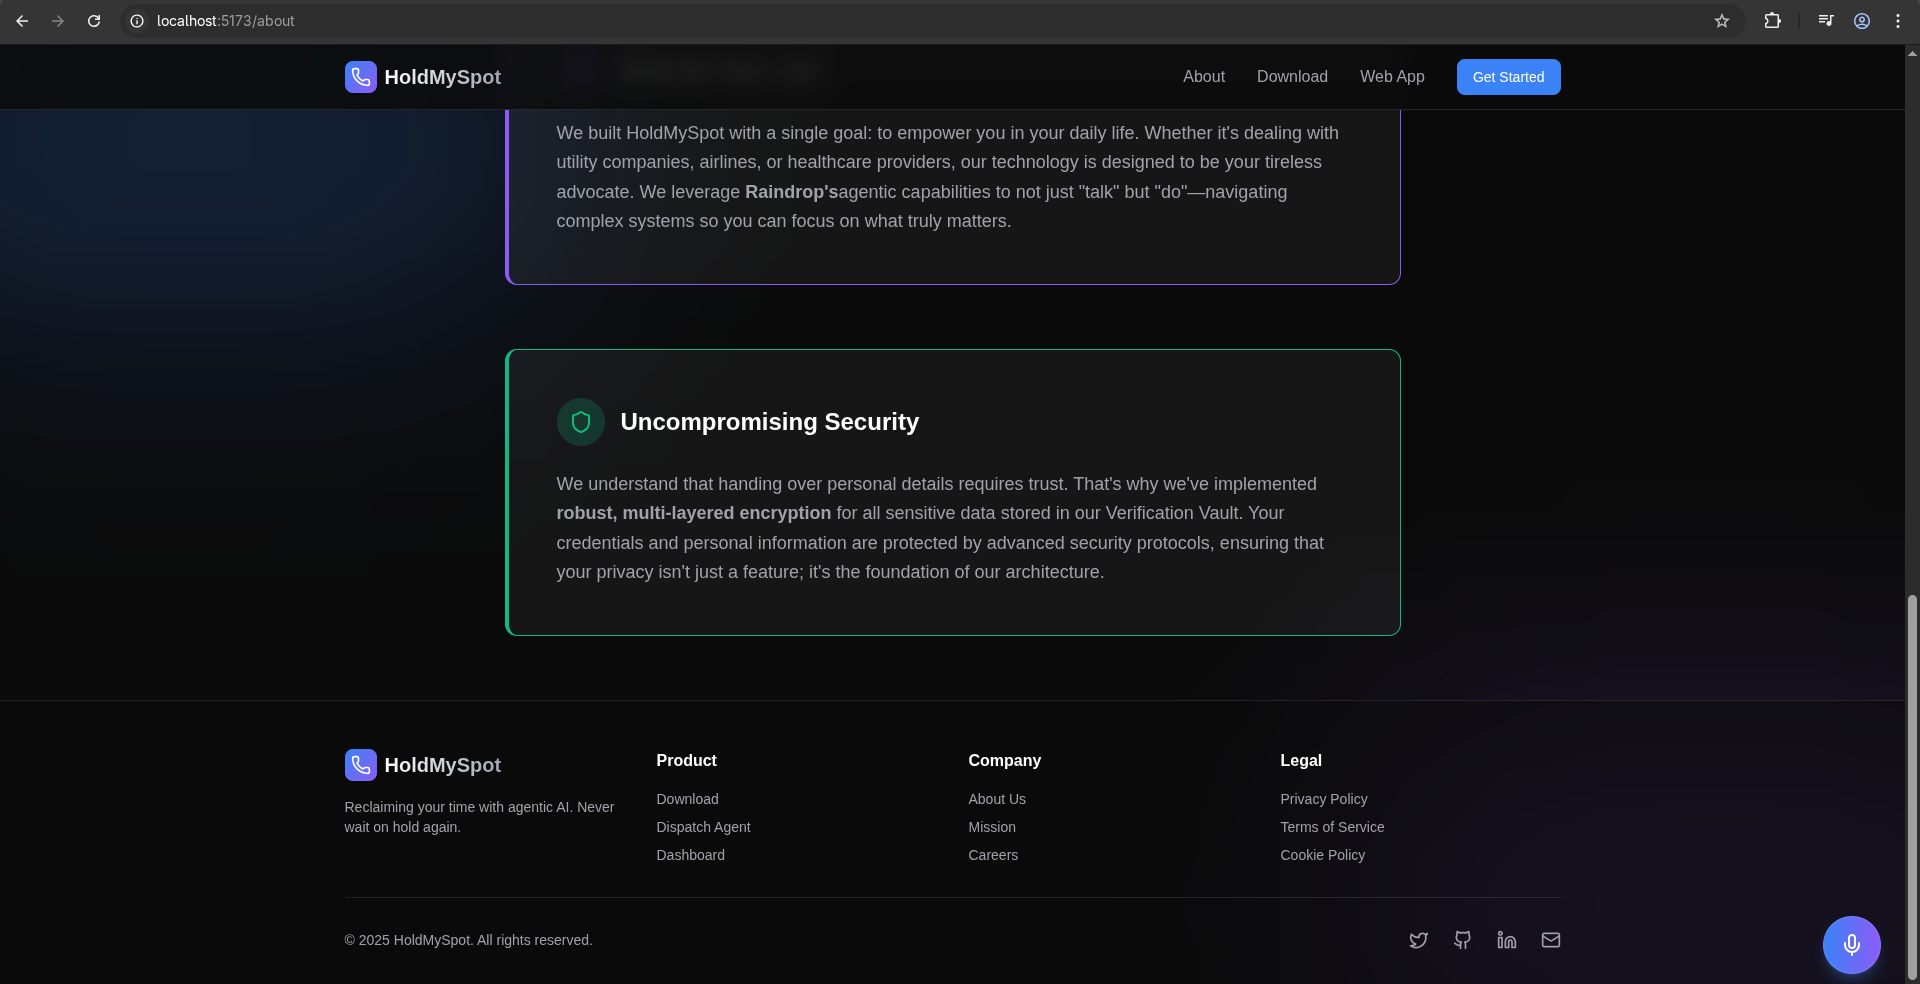Click the Twitter icon in footer
The width and height of the screenshot is (1920, 984).
(1418, 940)
